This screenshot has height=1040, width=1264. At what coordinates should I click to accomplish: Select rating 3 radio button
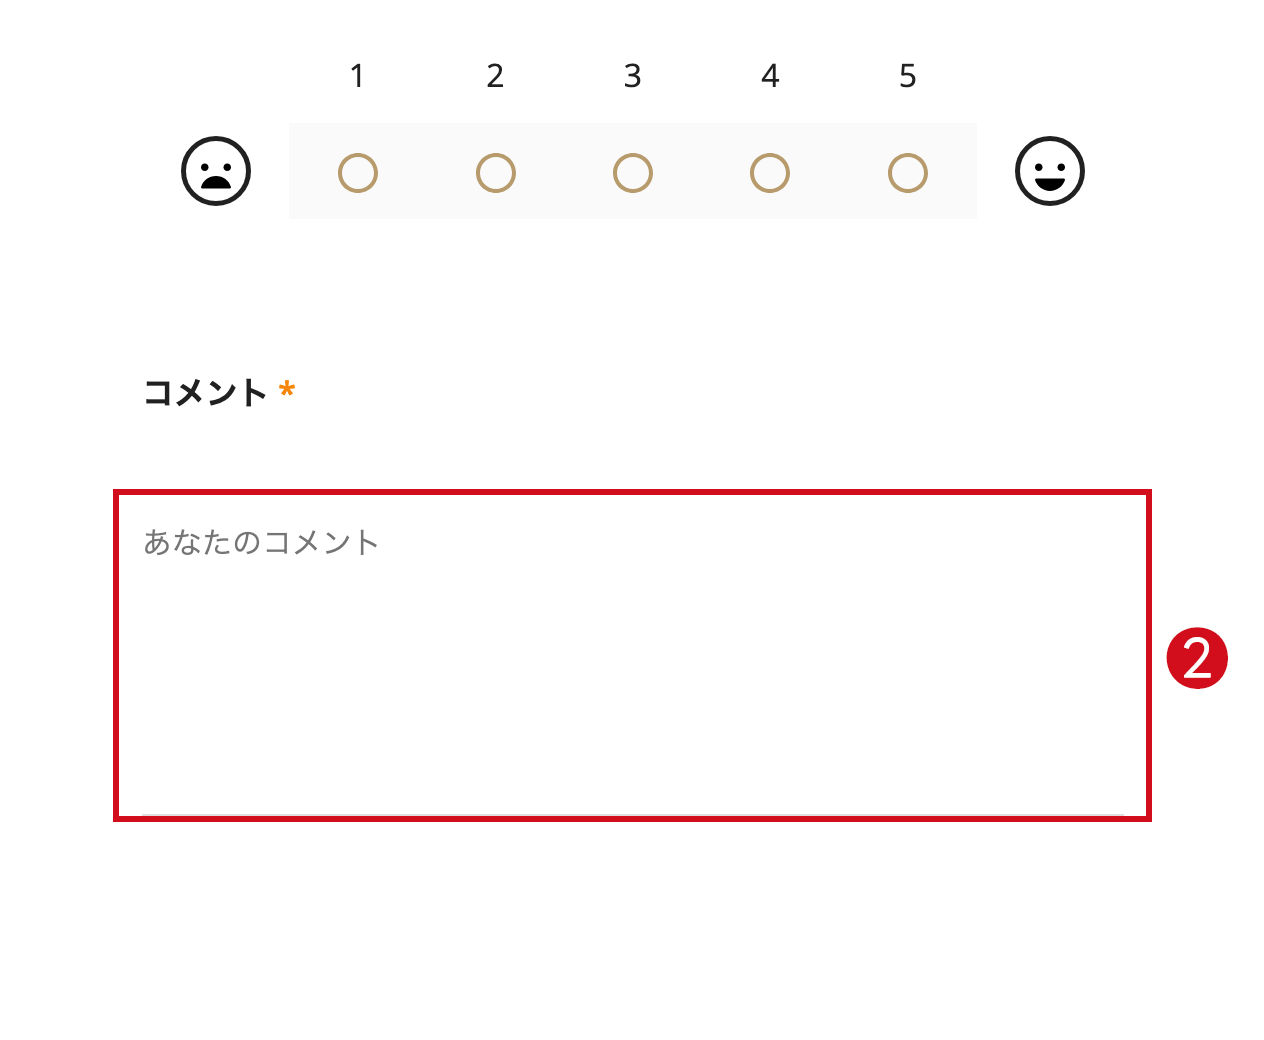pyautogui.click(x=632, y=172)
